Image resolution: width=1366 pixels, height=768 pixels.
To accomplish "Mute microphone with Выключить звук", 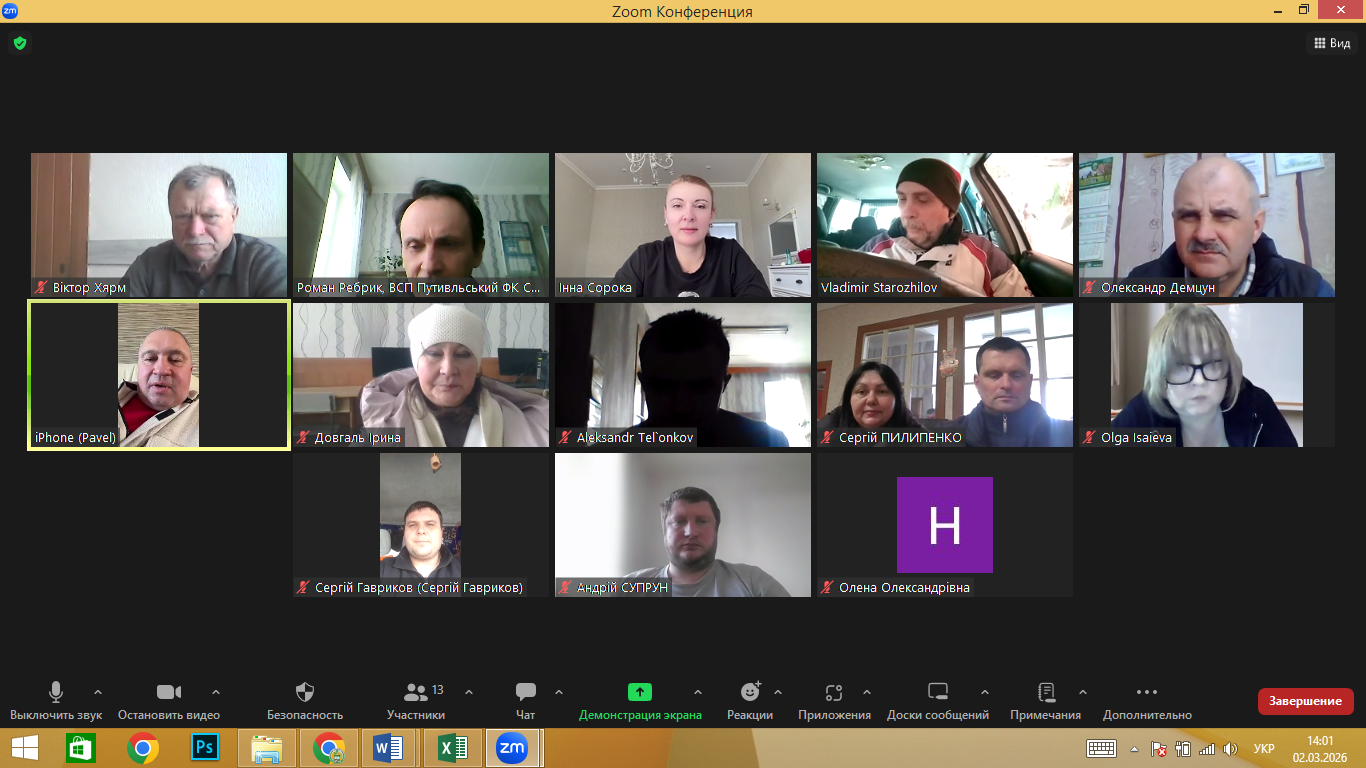I will pos(56,692).
